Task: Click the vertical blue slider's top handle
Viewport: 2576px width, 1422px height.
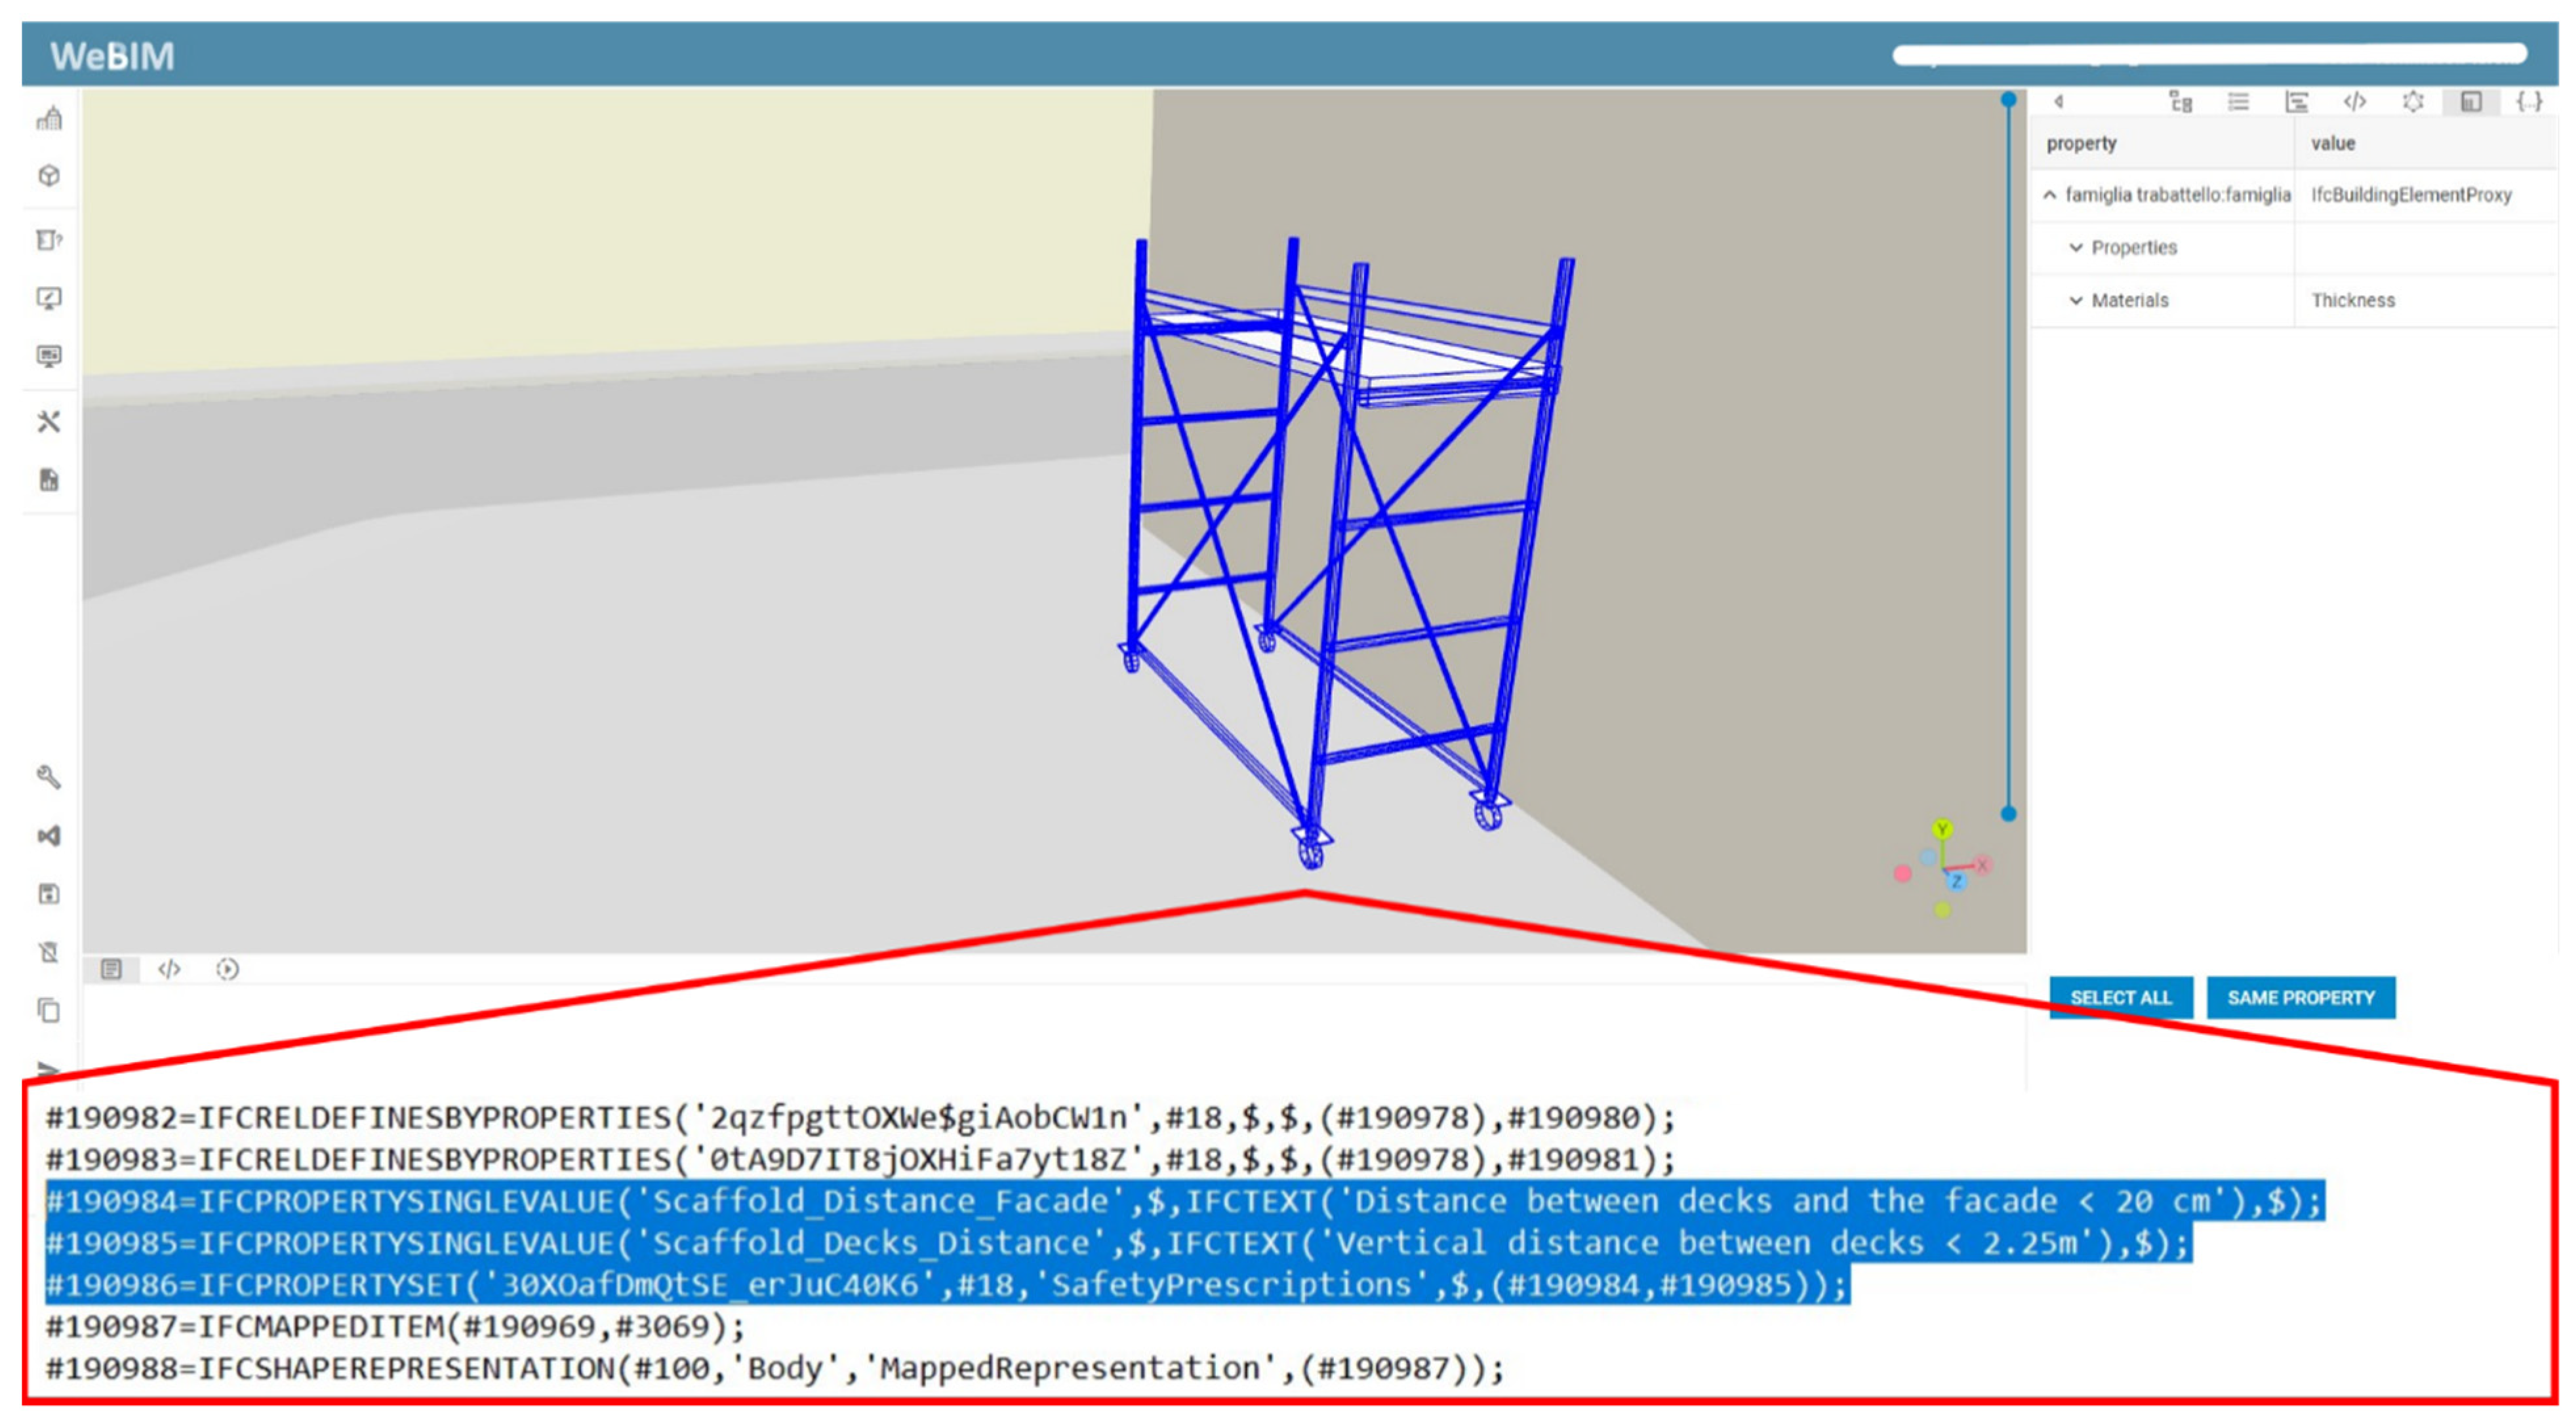Action: tap(2008, 100)
